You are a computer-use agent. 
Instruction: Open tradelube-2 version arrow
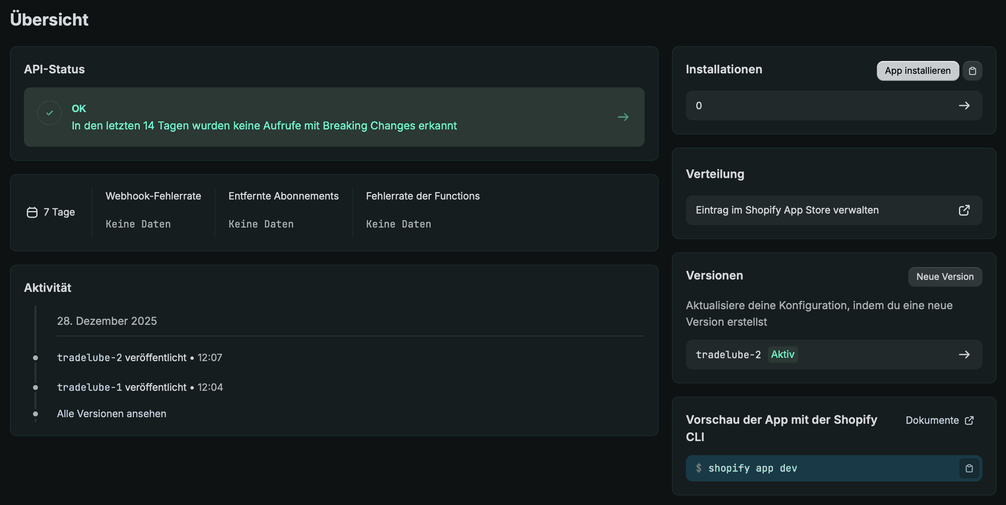click(x=964, y=354)
